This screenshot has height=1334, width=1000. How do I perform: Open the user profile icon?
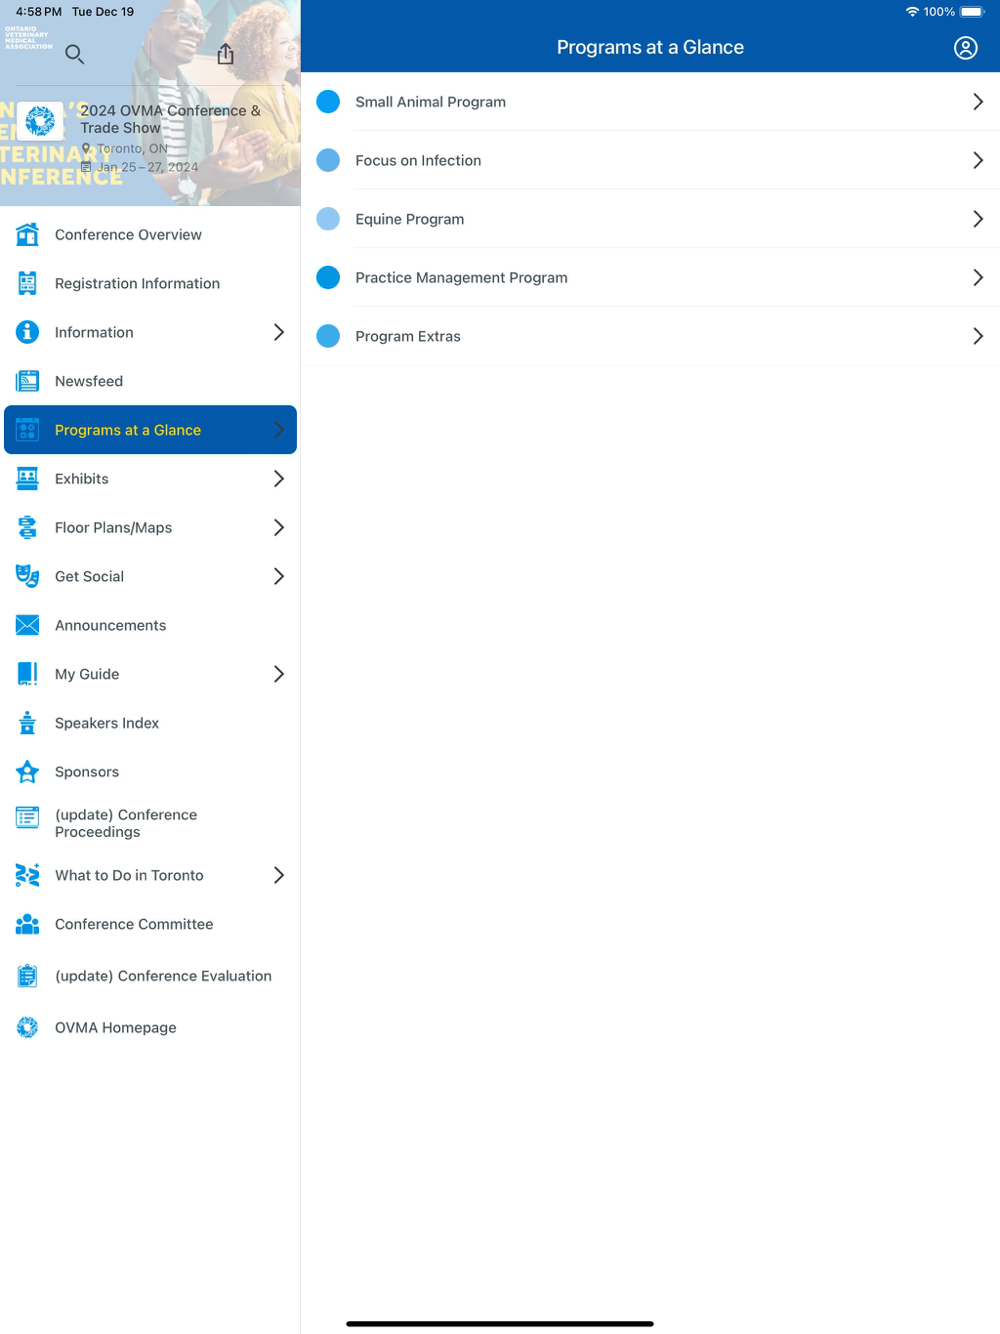pos(965,48)
